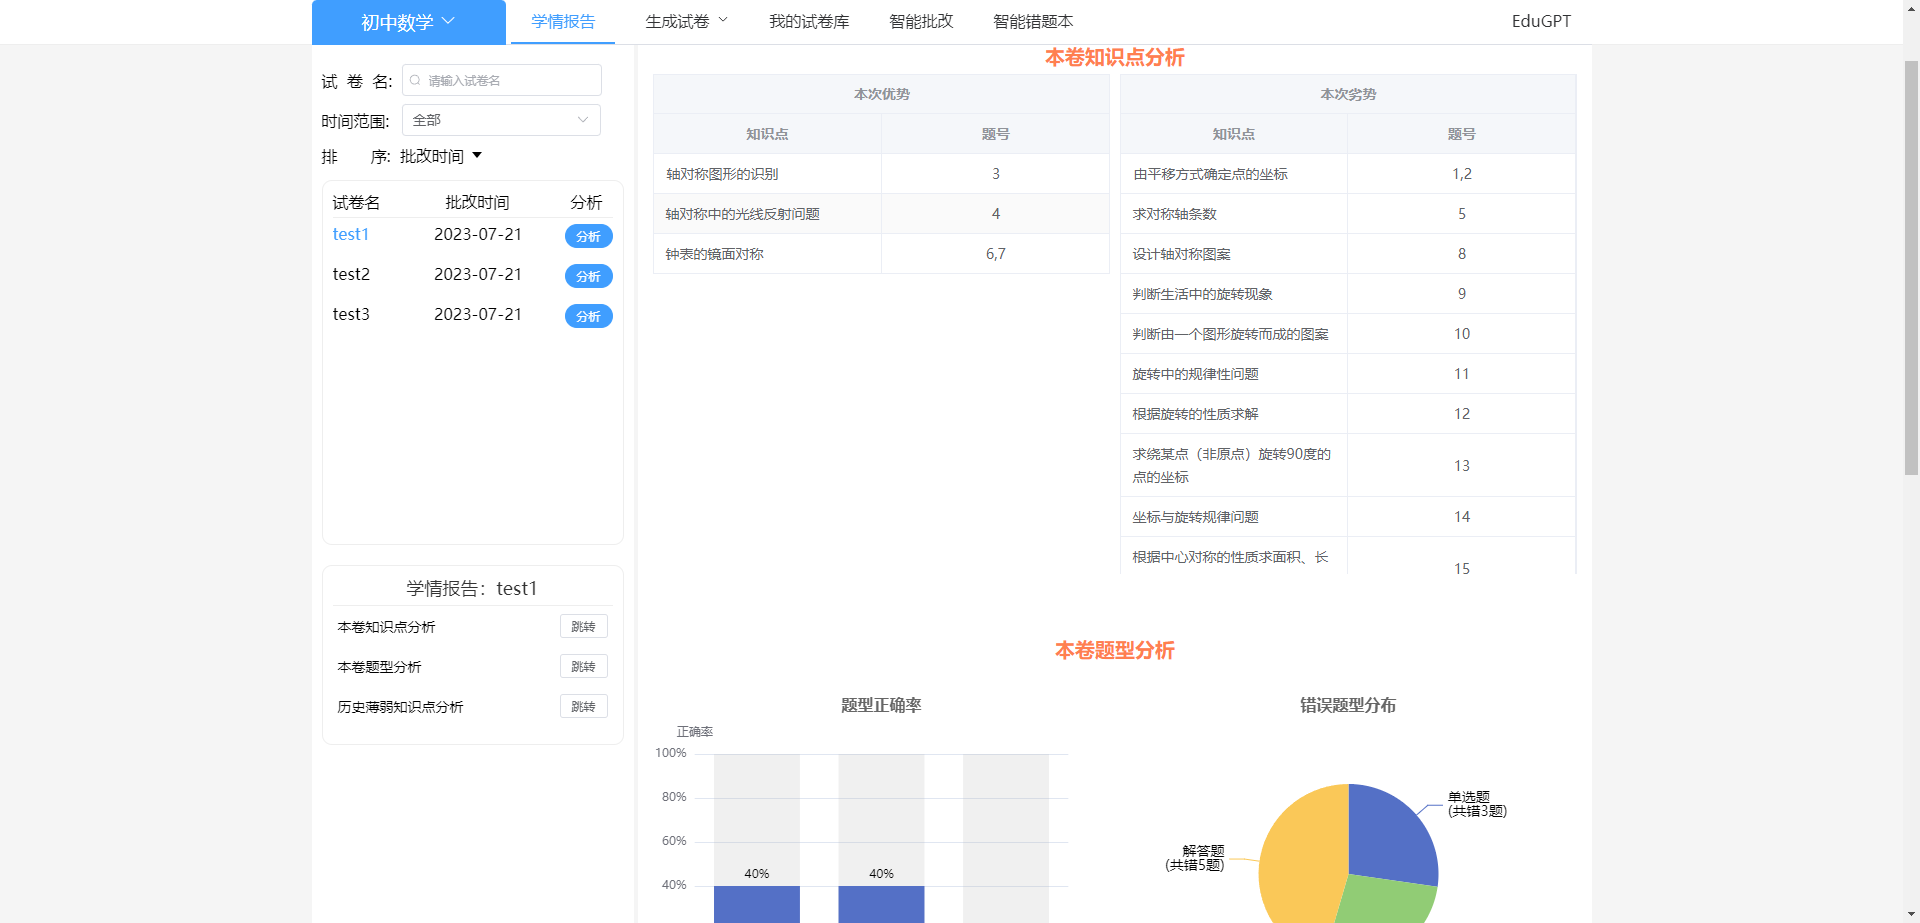Click the 轴对称图形的识别 knowledge point cell
This screenshot has width=1920, height=923.
point(767,174)
